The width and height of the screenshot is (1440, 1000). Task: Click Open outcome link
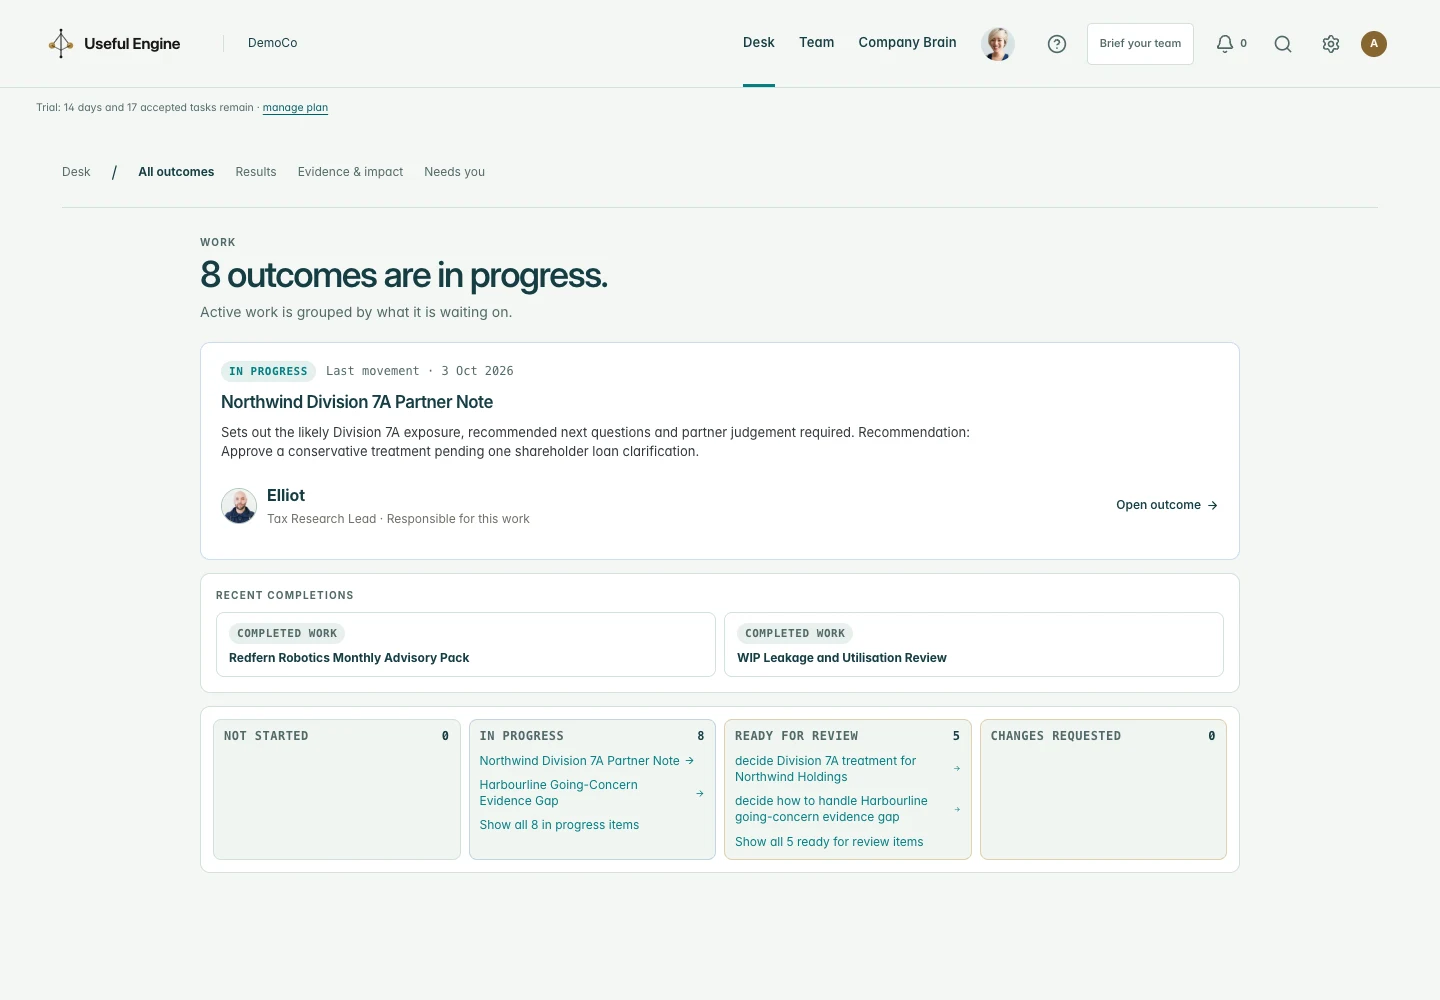[1167, 505]
